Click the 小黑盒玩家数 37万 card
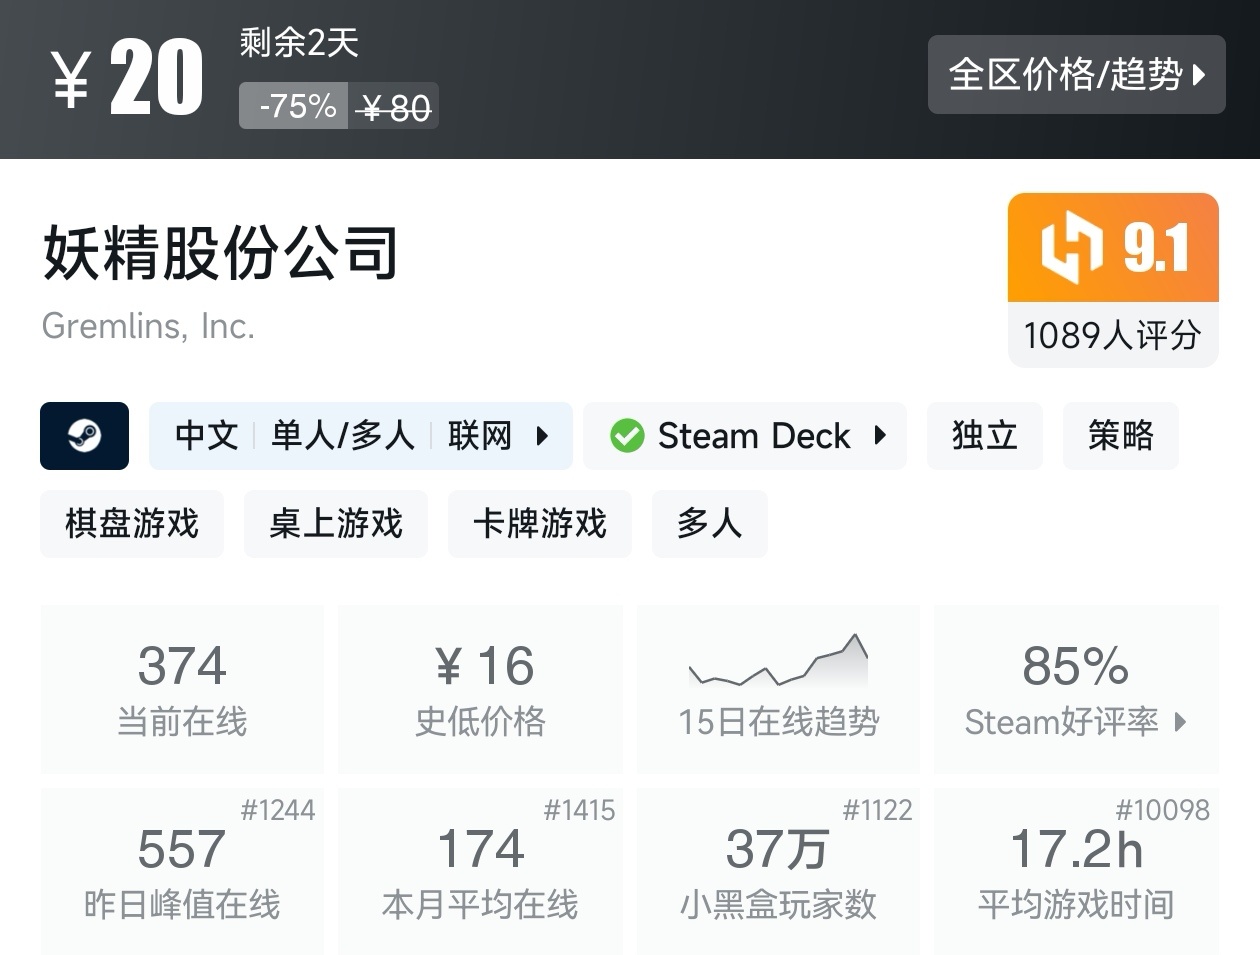The image size is (1260, 955). pos(779,871)
